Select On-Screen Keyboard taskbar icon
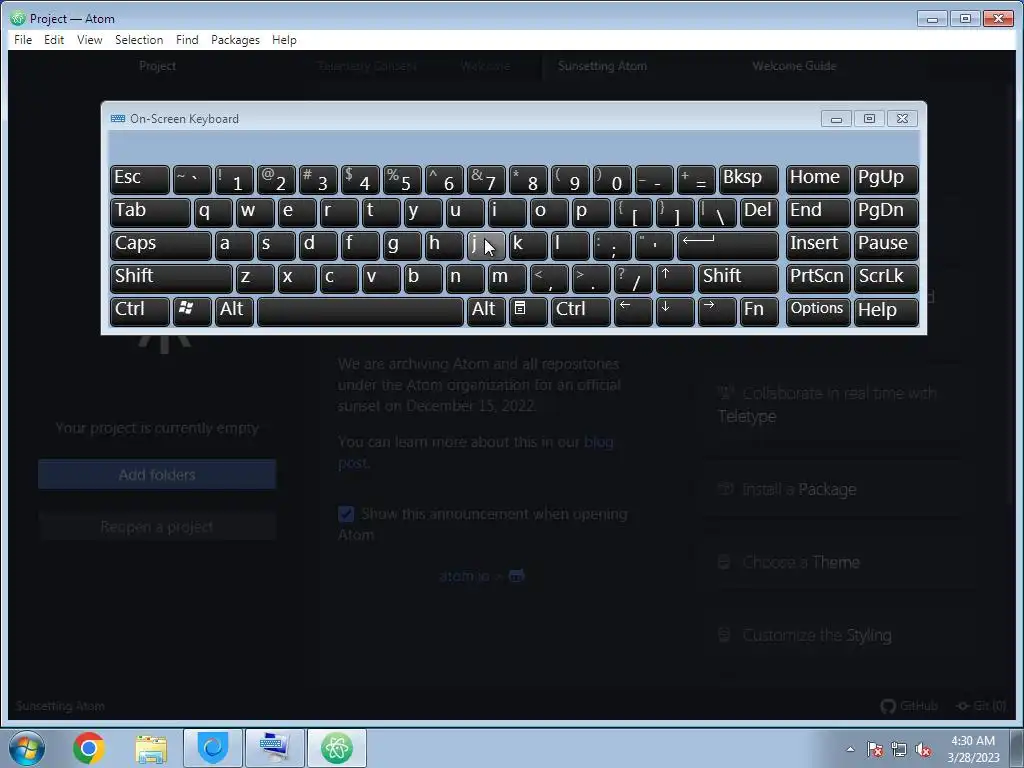 click(x=275, y=748)
